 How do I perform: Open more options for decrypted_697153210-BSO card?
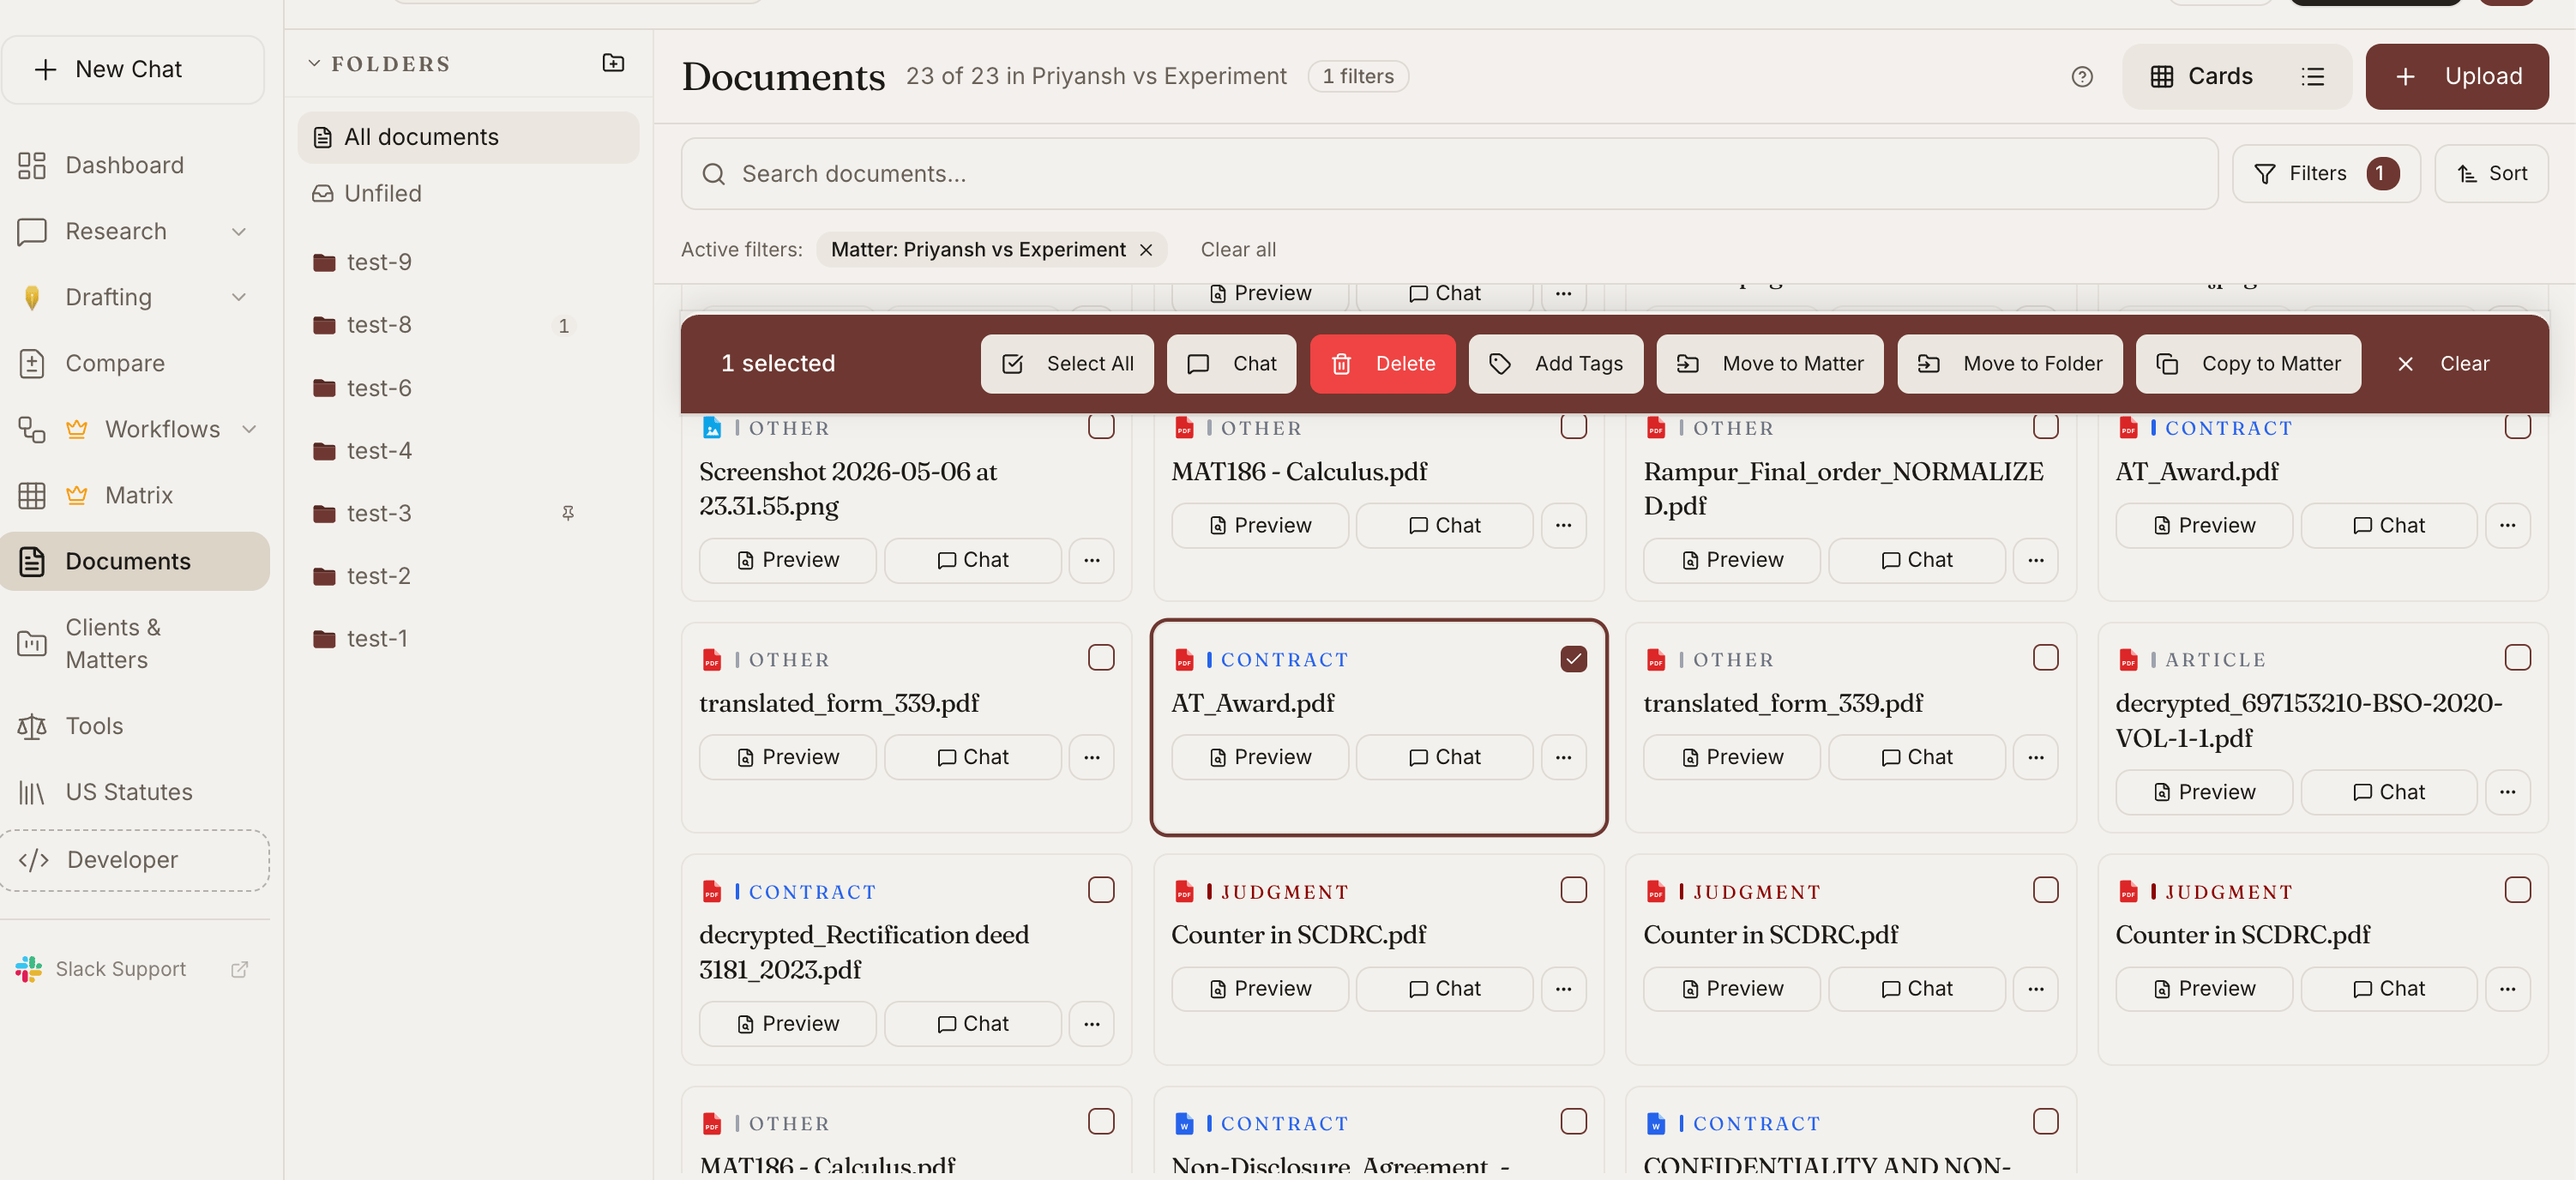click(x=2507, y=792)
